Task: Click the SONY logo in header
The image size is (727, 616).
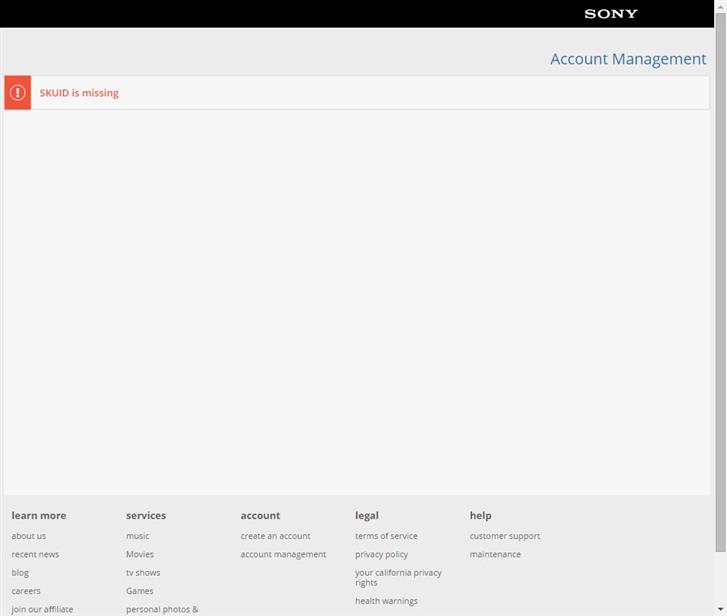Action: click(x=611, y=14)
